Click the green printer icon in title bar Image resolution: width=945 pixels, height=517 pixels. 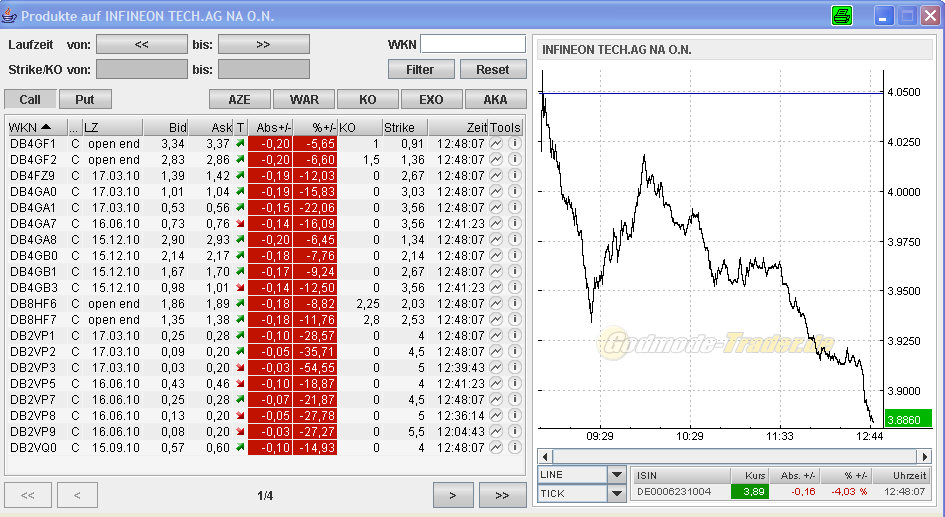coord(841,16)
